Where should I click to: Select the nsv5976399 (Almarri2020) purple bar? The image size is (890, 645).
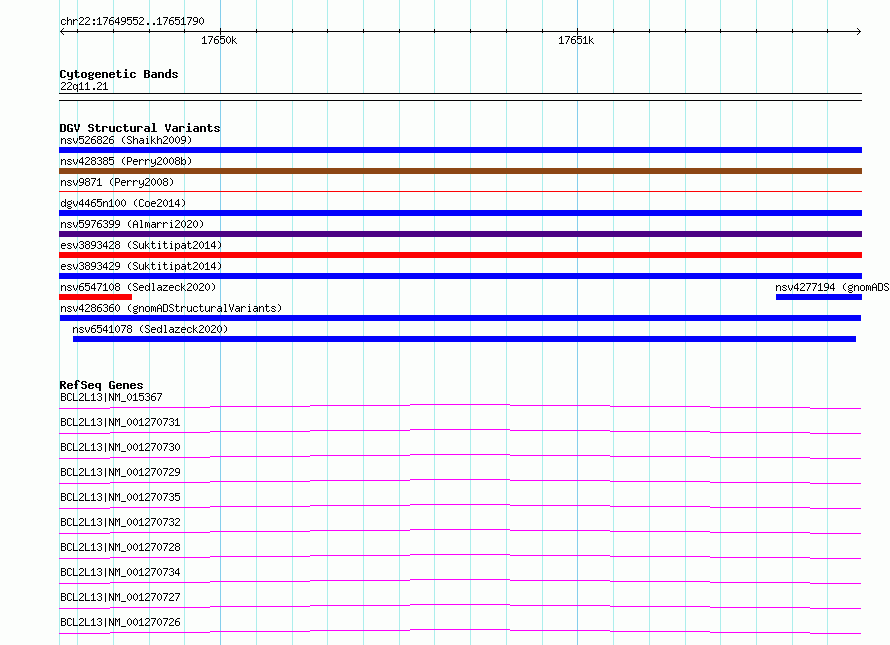tap(460, 234)
